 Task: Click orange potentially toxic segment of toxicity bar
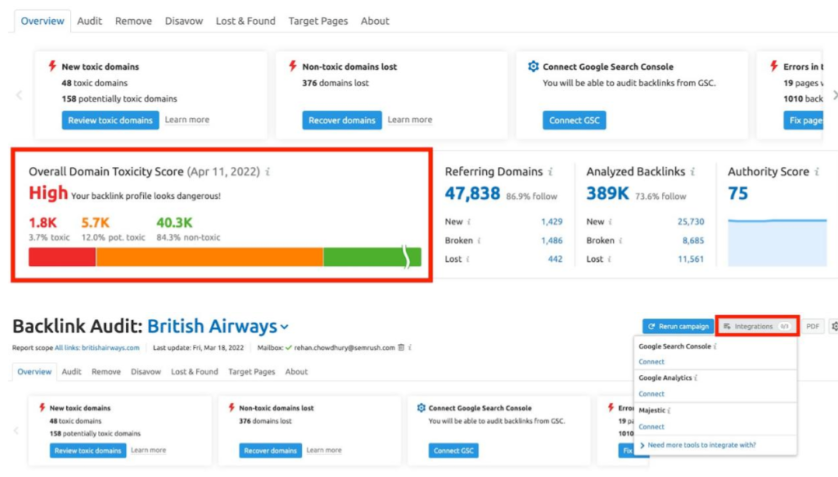[x=210, y=257]
